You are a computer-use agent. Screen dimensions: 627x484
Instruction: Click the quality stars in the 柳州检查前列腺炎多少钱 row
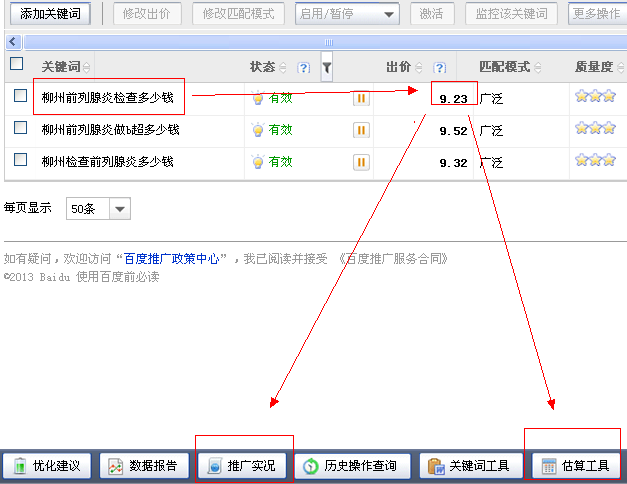[595, 160]
